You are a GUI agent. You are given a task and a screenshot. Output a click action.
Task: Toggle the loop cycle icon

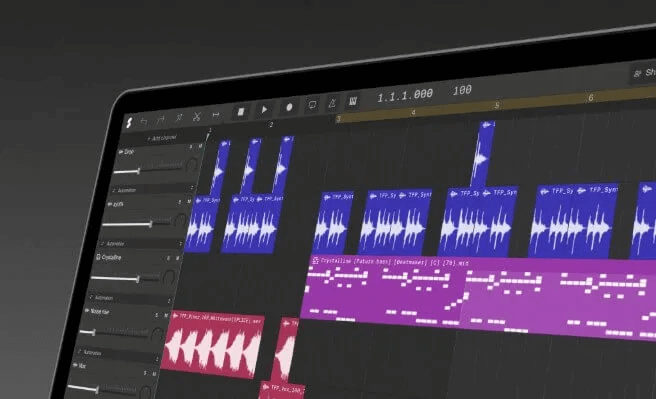[312, 105]
